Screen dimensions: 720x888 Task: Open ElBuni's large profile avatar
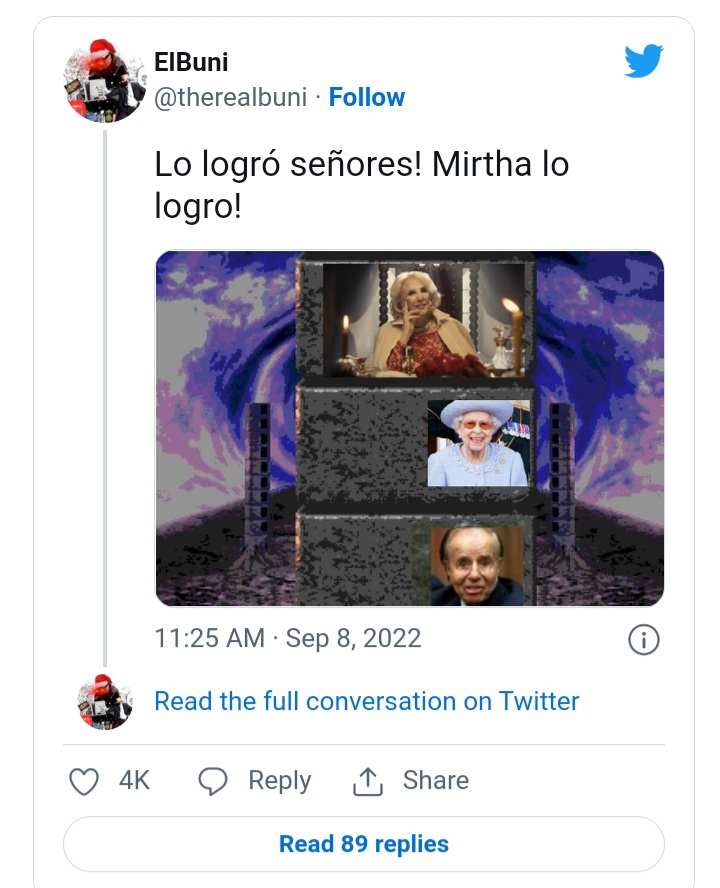pyautogui.click(x=106, y=80)
